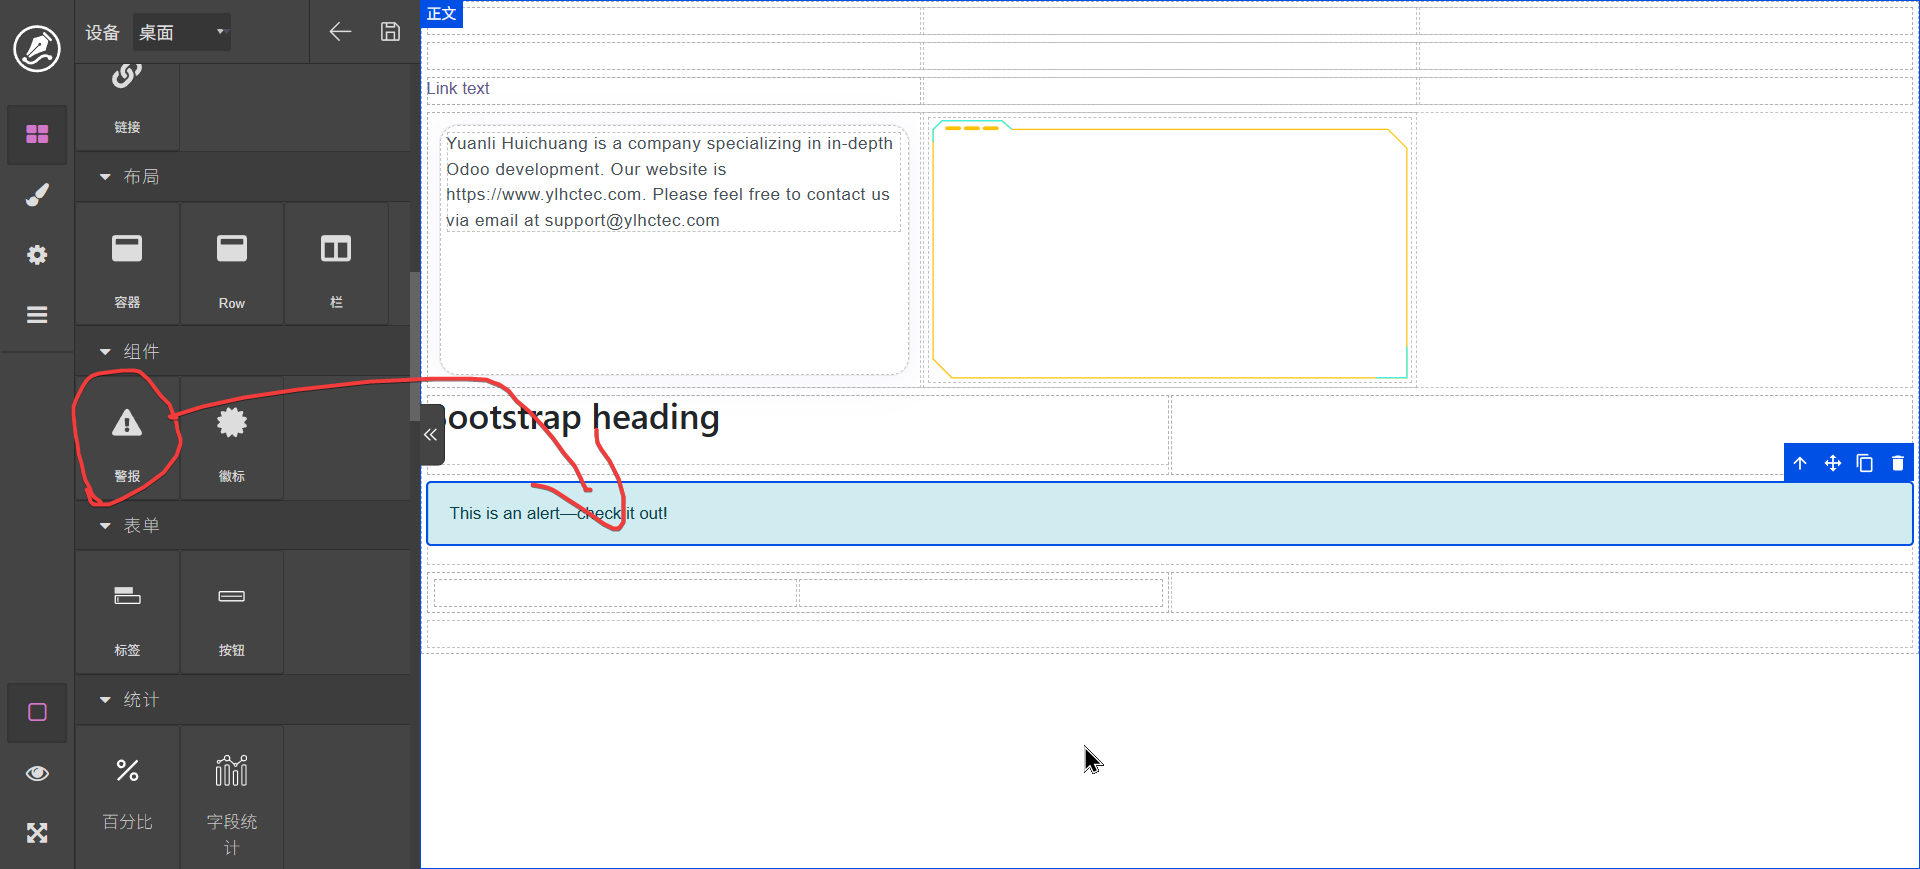
Task: Toggle component outline square icon
Action: [37, 712]
